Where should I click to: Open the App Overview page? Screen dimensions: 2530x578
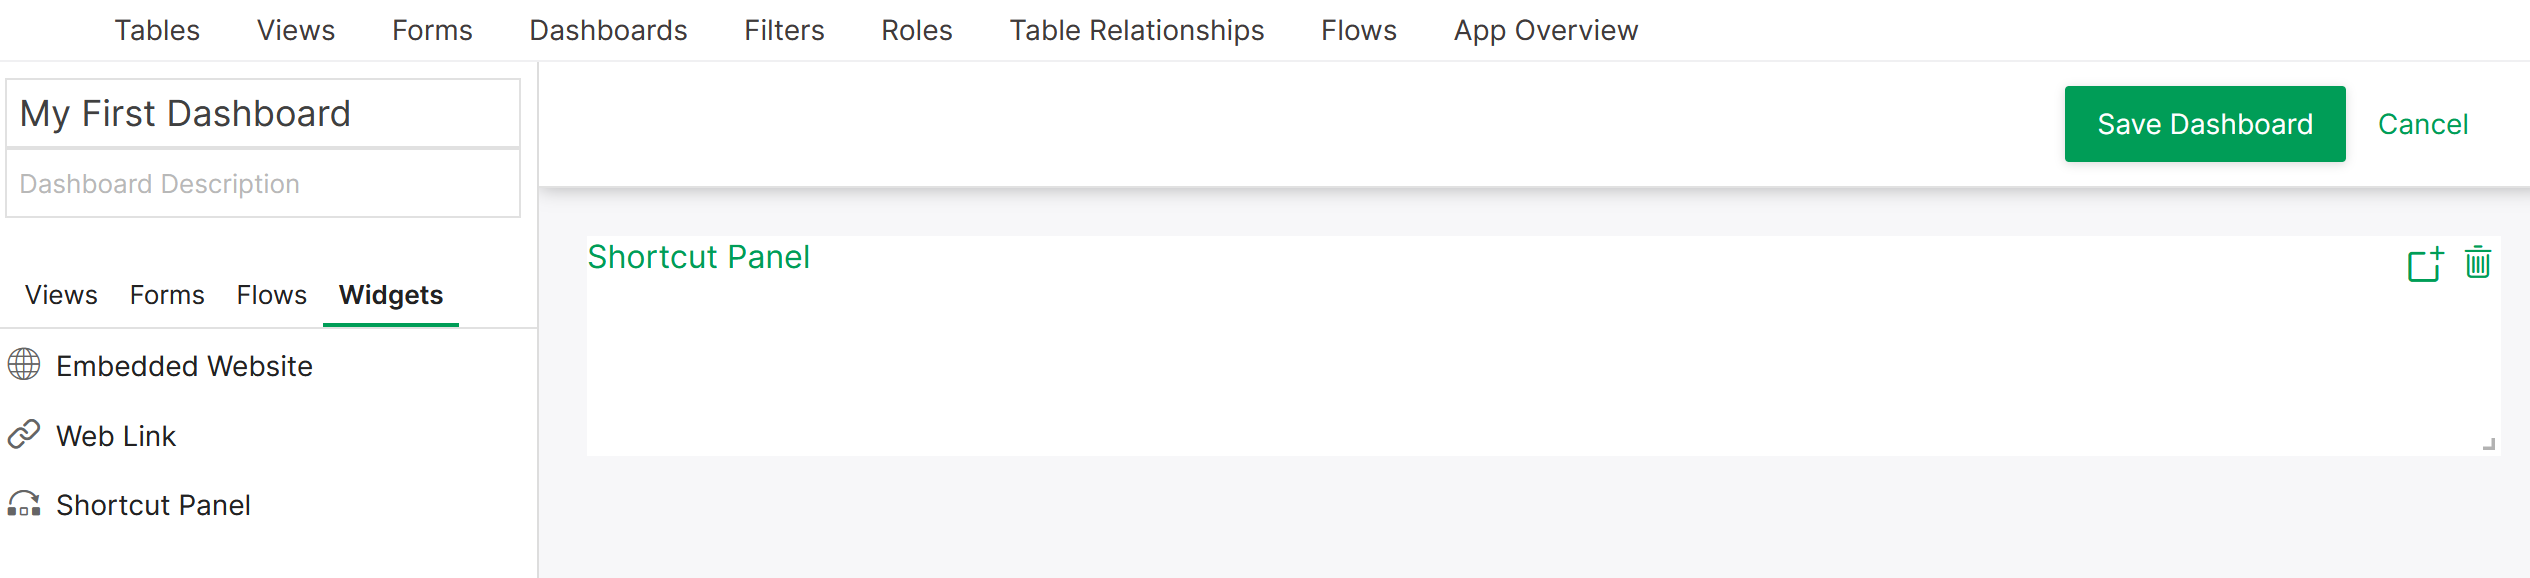(x=1545, y=30)
